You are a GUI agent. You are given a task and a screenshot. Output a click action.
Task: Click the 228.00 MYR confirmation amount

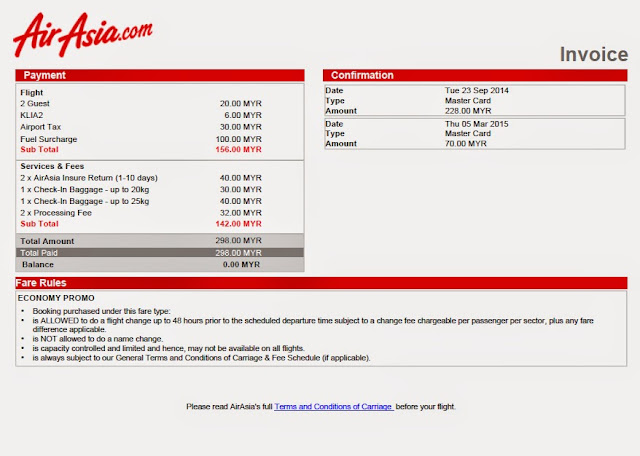468,111
